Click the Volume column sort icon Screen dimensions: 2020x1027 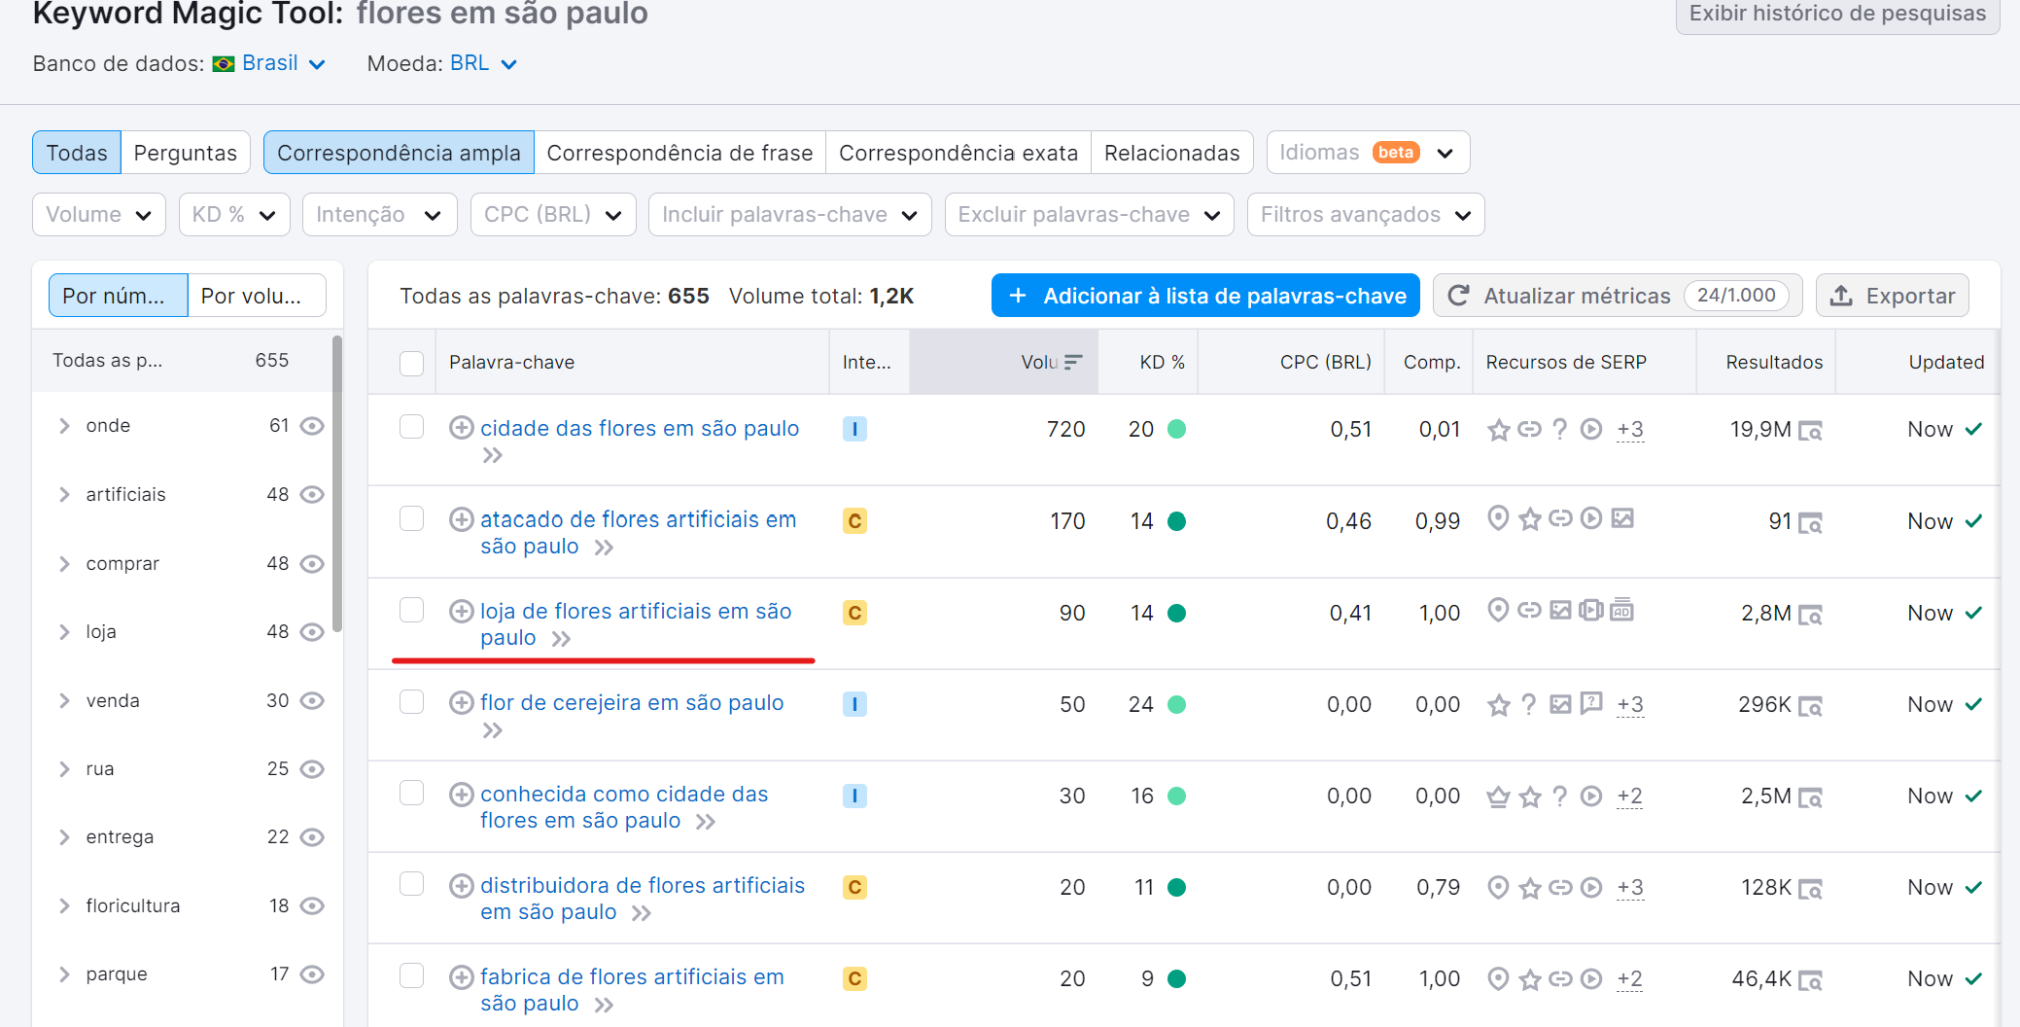point(1073,362)
